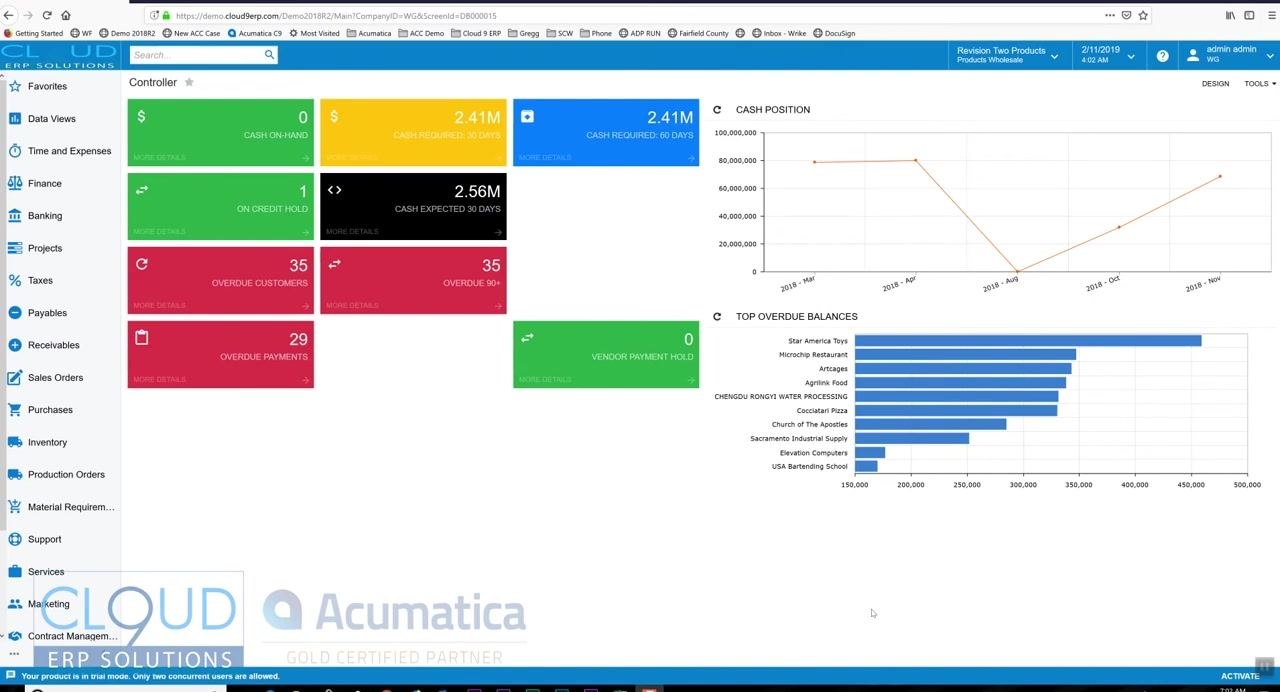
Task: Click the search magnifier icon
Action: click(269, 55)
